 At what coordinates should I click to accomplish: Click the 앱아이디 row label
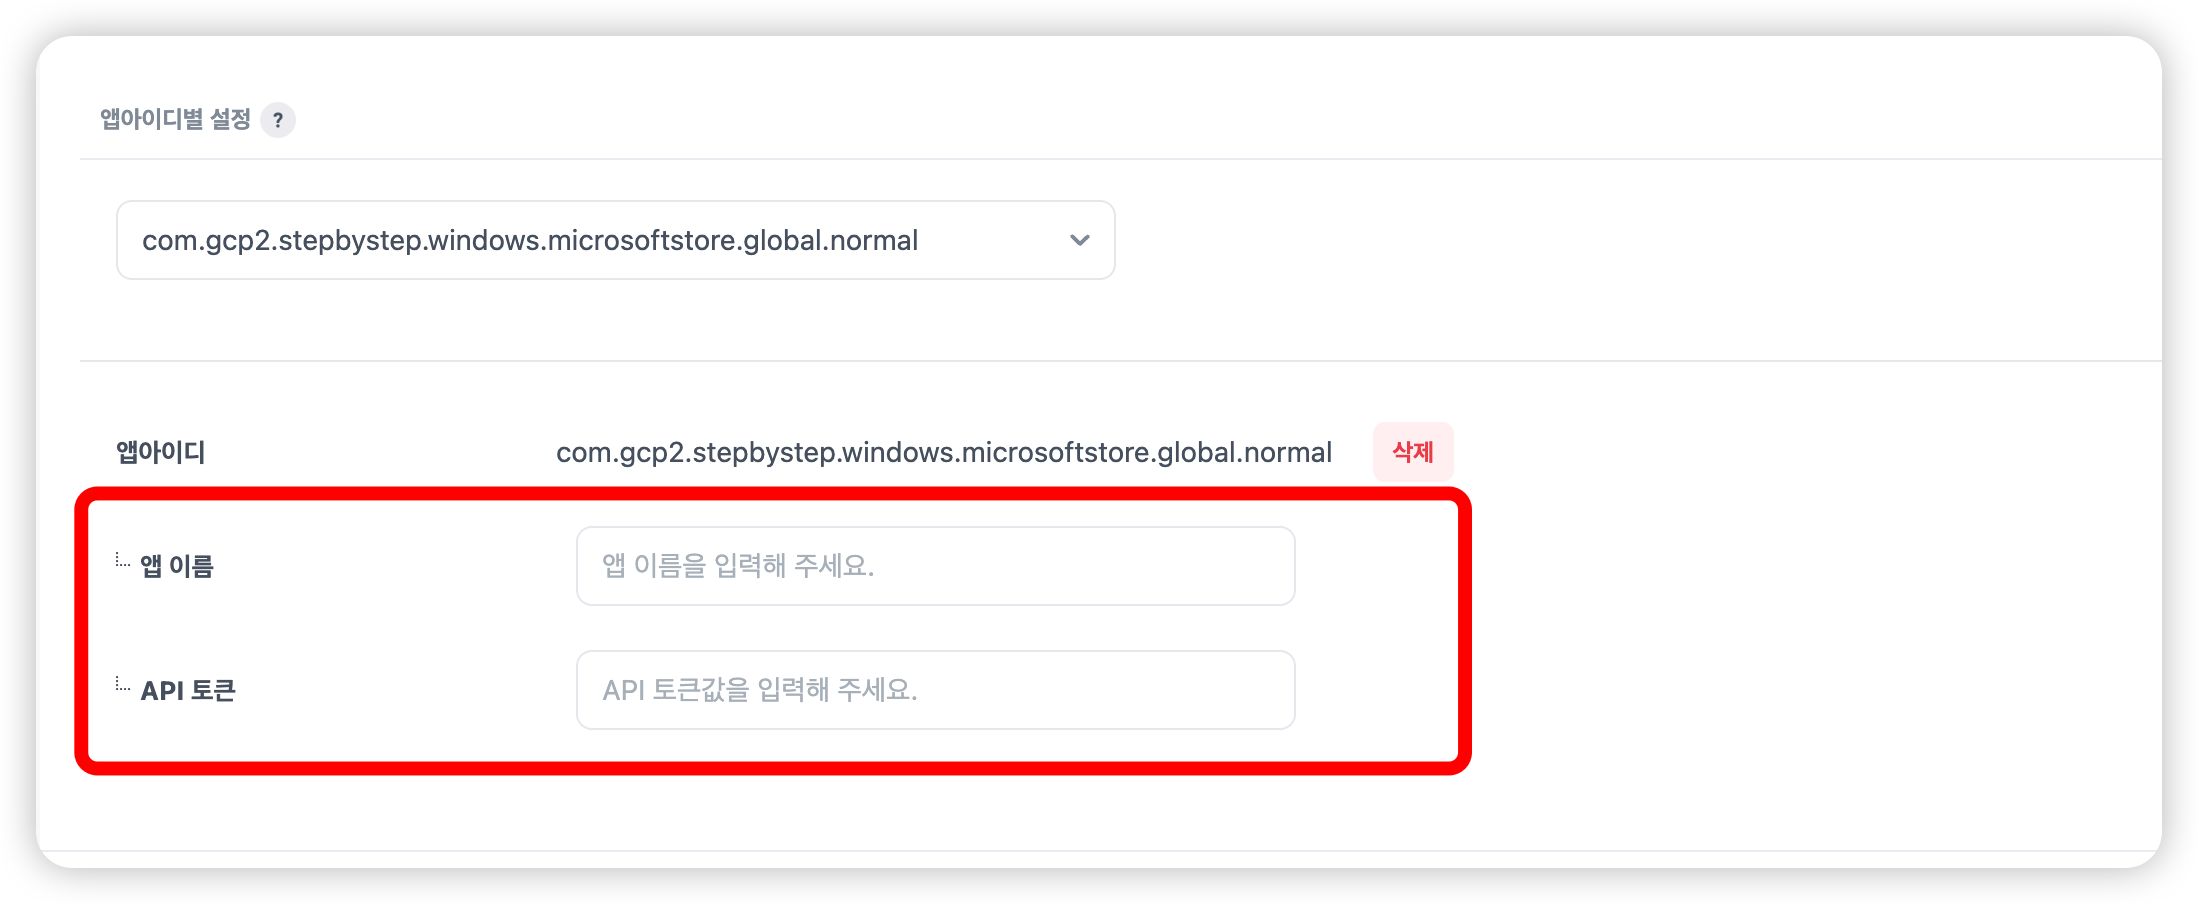click(x=160, y=452)
